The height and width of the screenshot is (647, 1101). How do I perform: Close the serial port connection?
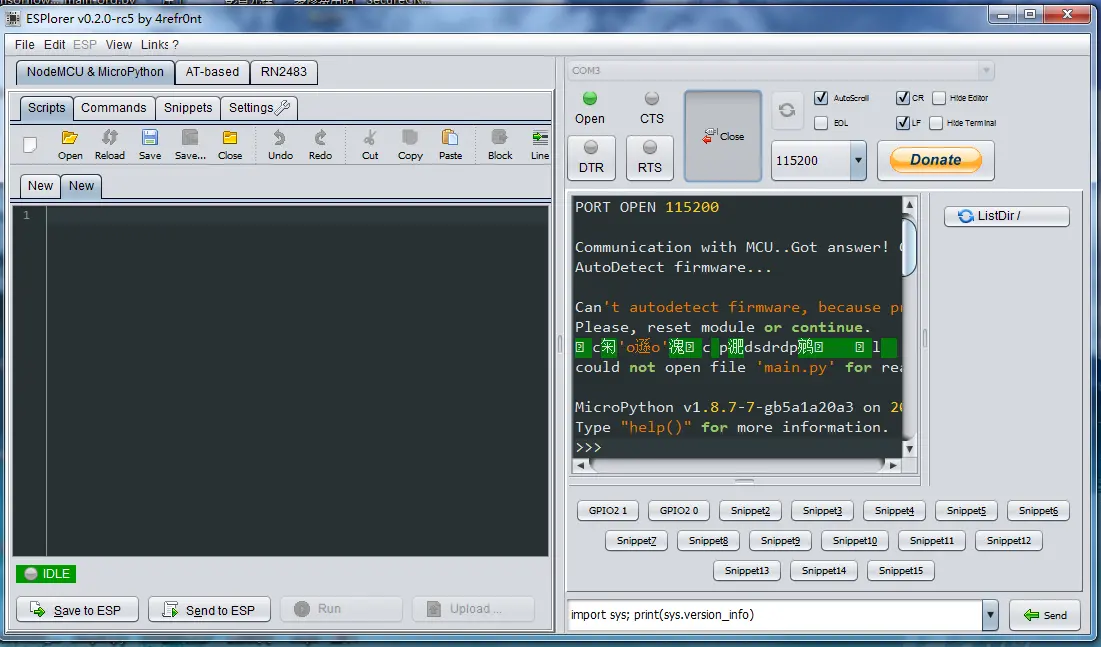(723, 136)
